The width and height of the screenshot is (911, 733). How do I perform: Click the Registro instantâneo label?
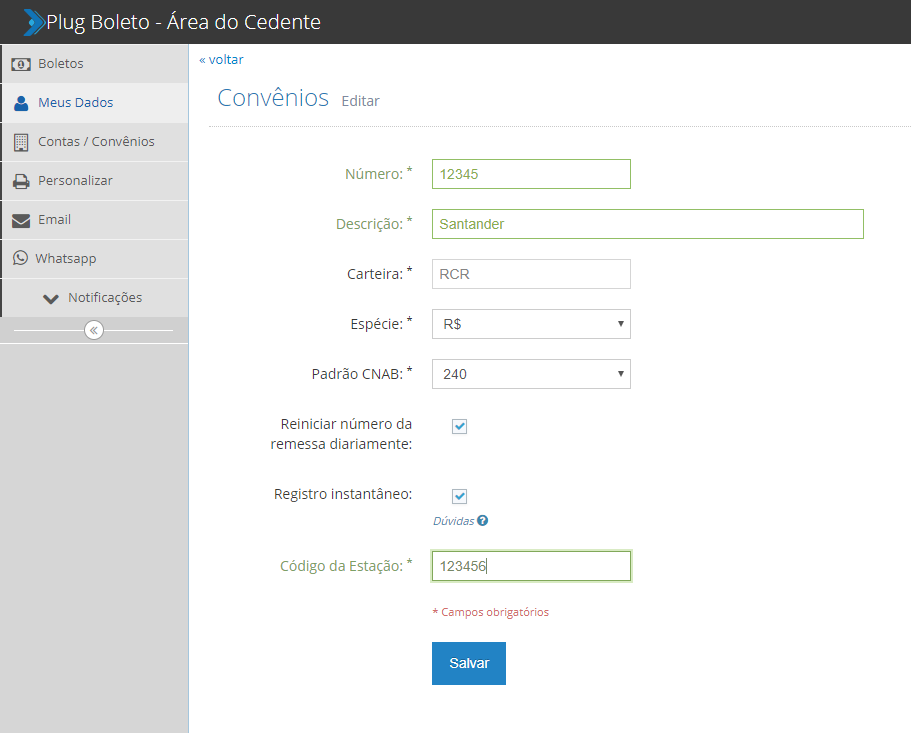click(x=343, y=494)
